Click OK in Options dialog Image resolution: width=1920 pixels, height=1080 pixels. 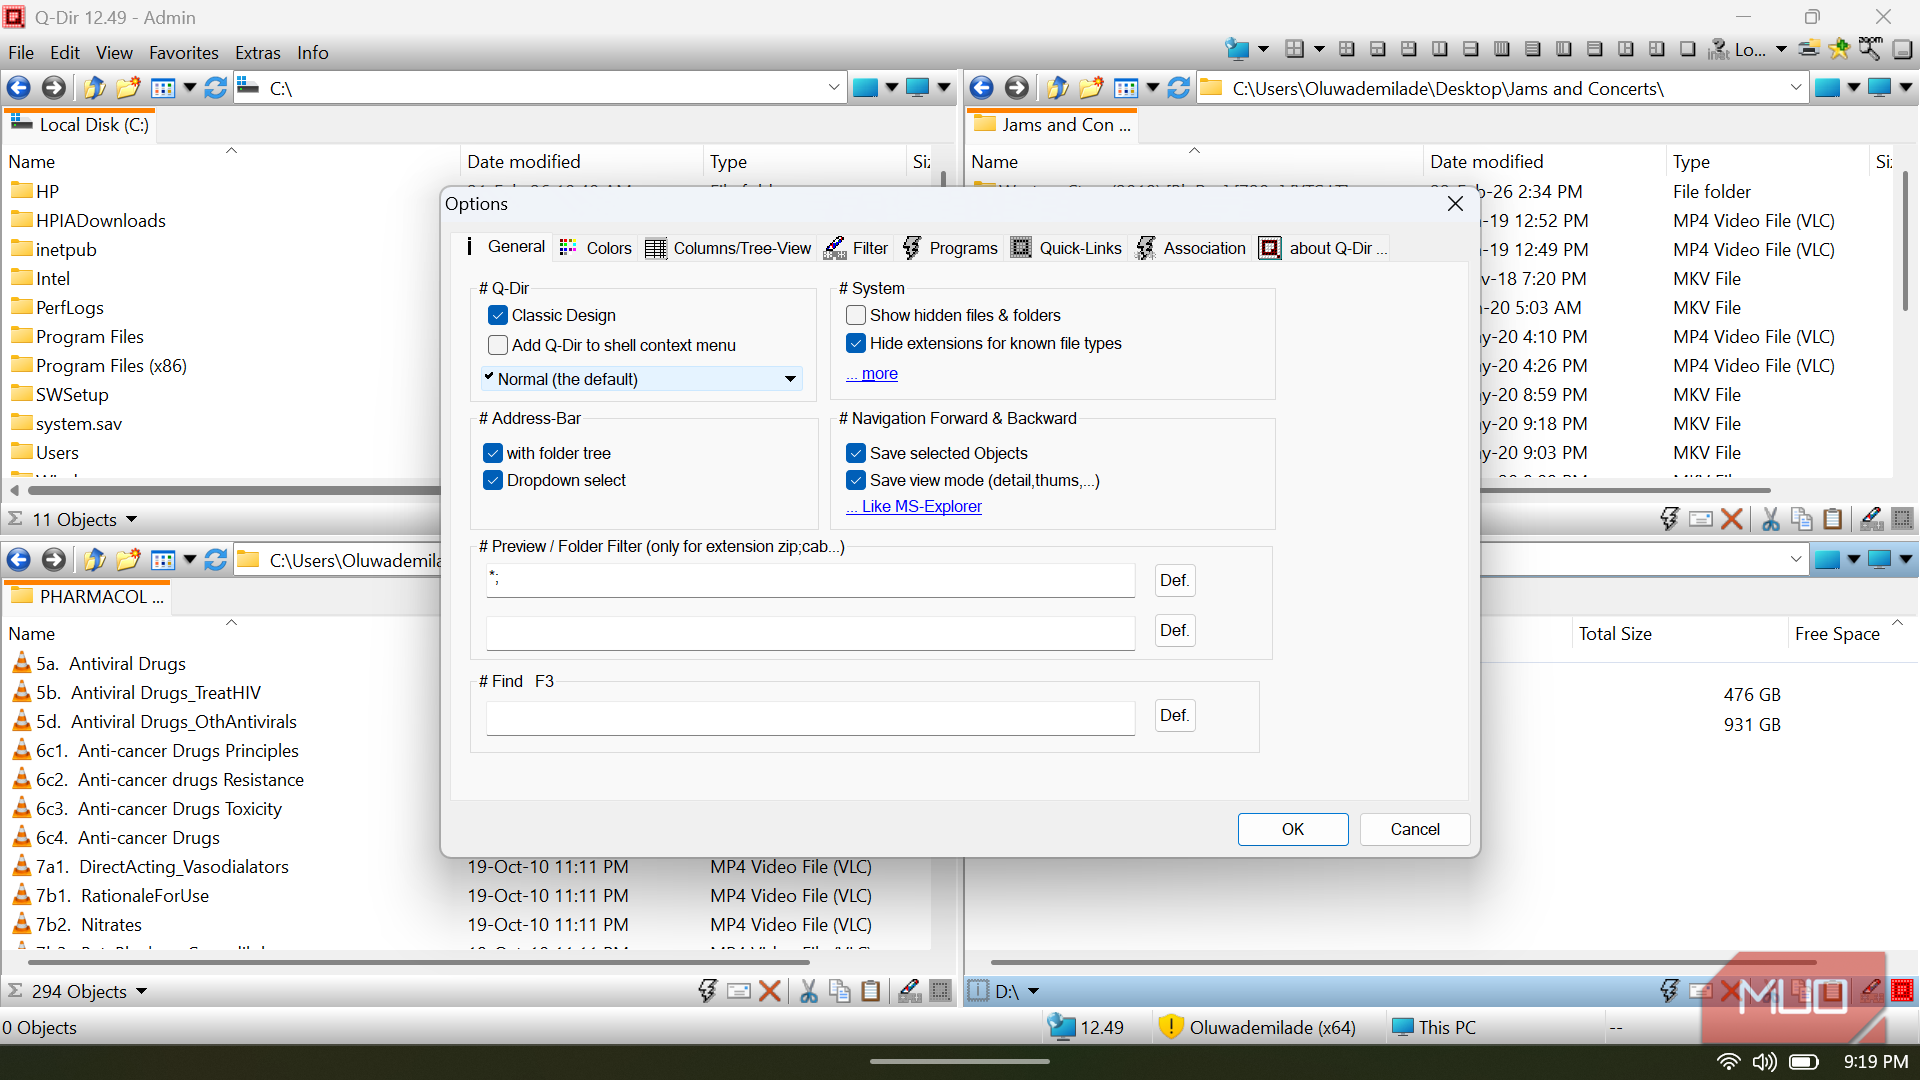coord(1293,829)
